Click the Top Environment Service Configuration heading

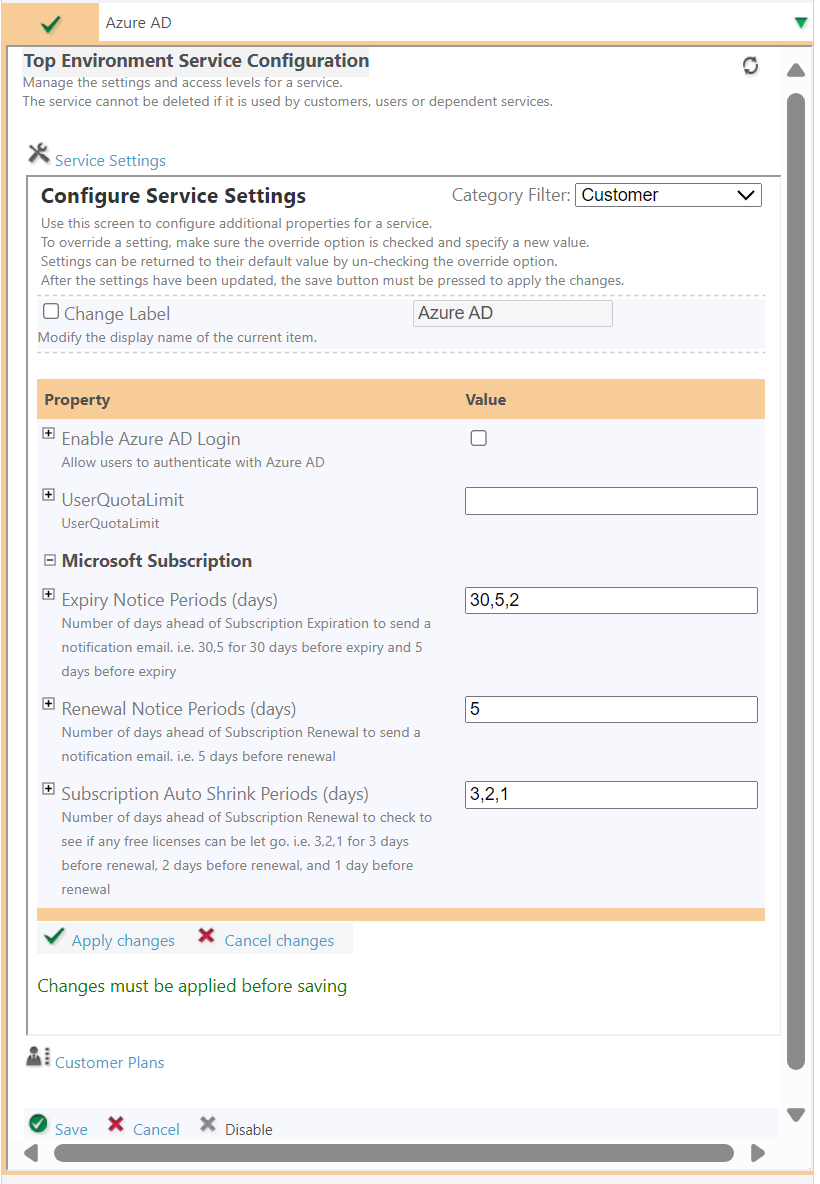196,60
